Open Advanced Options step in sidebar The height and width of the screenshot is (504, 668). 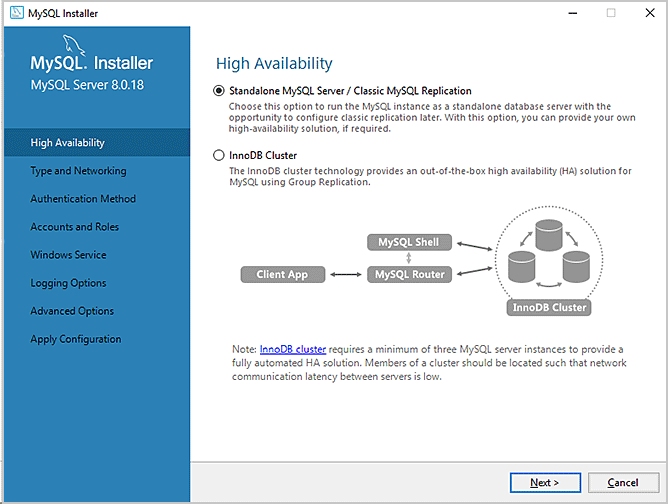pyautogui.click(x=72, y=311)
